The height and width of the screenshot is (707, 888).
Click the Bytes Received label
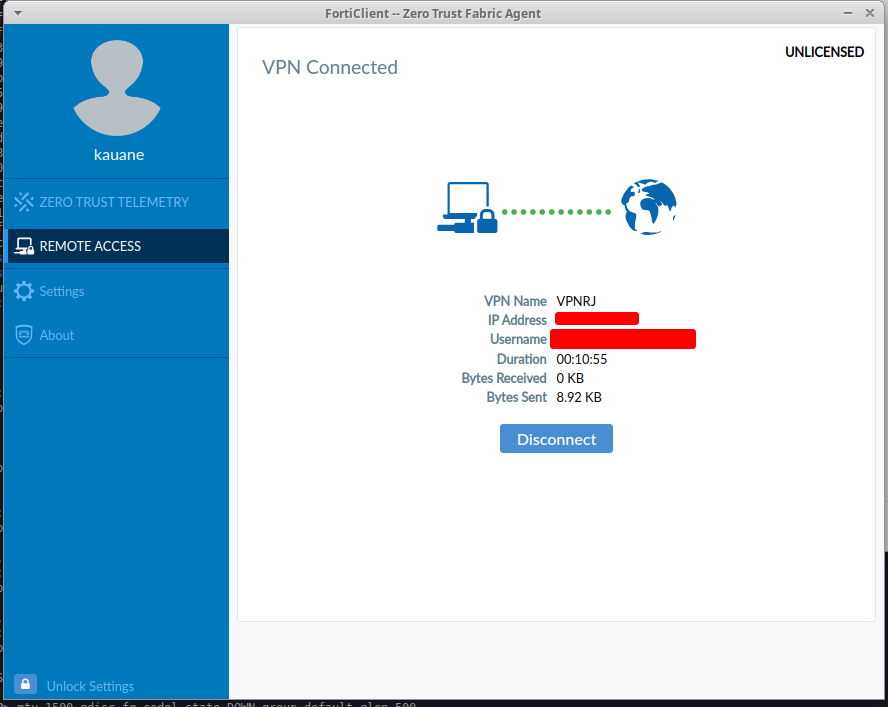click(x=504, y=378)
